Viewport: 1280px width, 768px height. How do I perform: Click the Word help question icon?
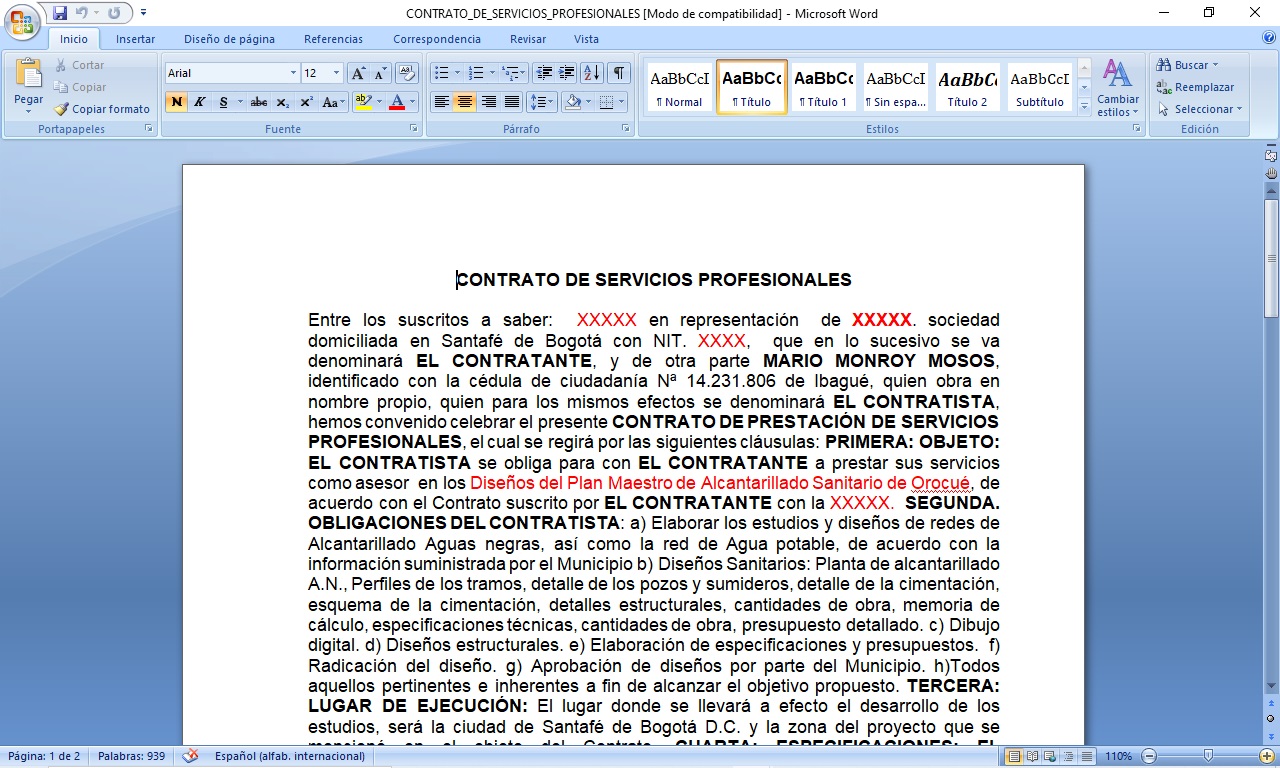tap(1268, 38)
